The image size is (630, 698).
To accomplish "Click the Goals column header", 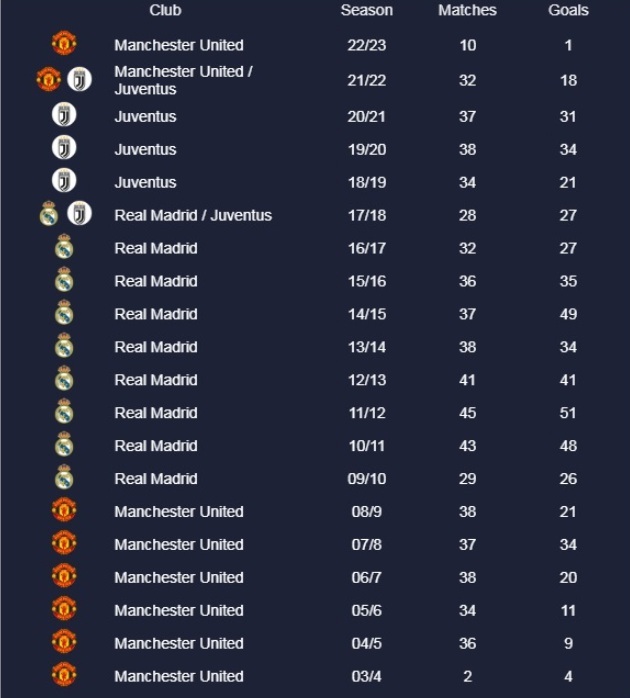I will tap(568, 10).
